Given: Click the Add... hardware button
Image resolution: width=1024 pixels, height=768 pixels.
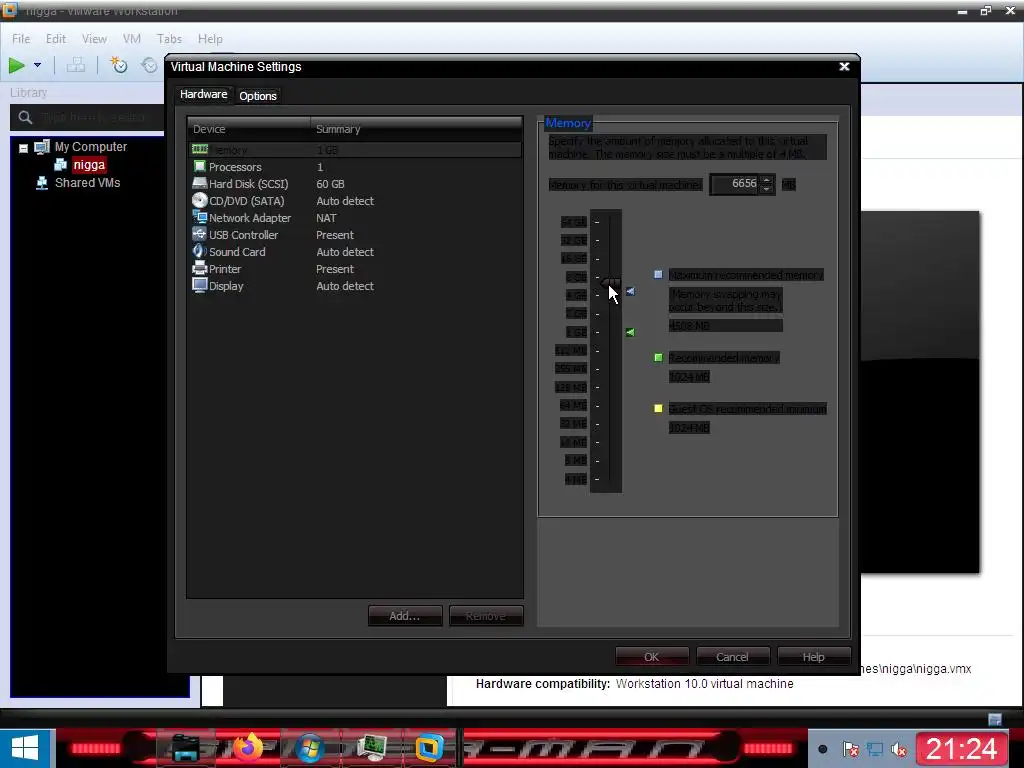Looking at the screenshot, I should [405, 616].
